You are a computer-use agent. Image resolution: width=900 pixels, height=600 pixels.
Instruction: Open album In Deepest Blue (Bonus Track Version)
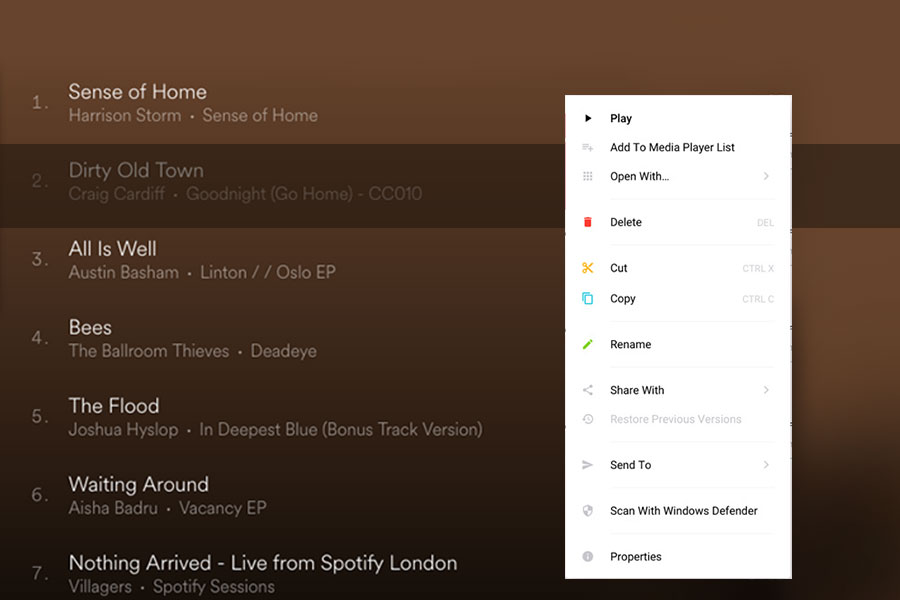341,429
